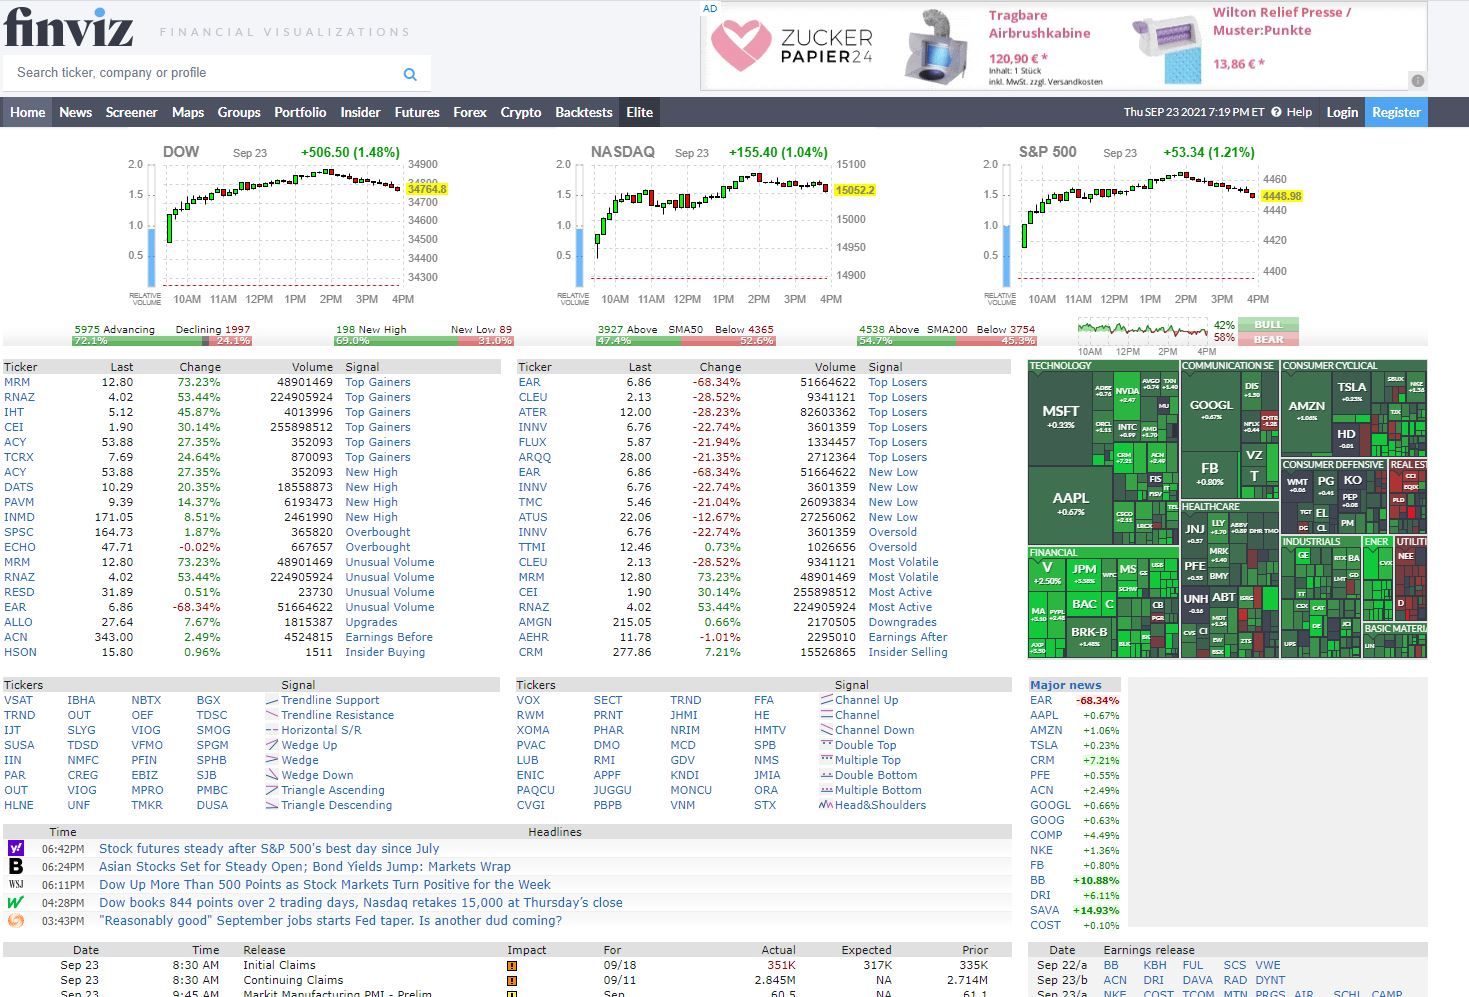Open the MRM ticker in Top Gainers
Image resolution: width=1469 pixels, height=997 pixels.
(17, 382)
